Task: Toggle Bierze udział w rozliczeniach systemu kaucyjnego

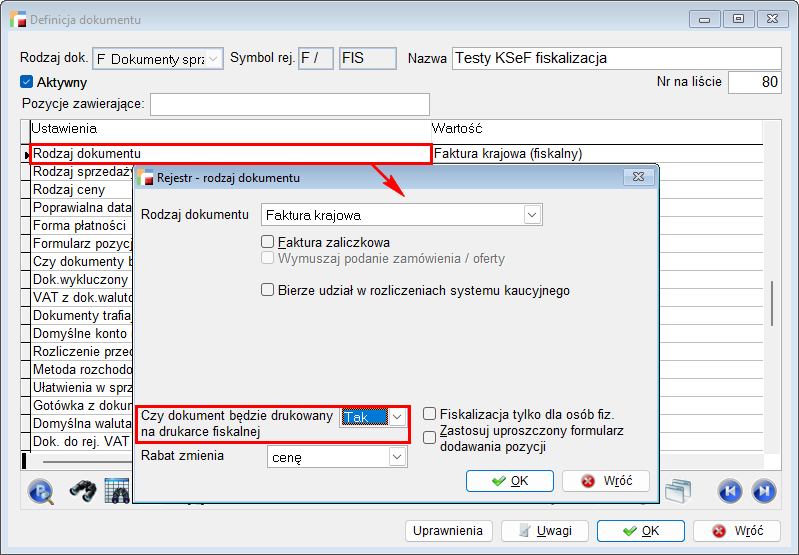Action: (x=268, y=290)
